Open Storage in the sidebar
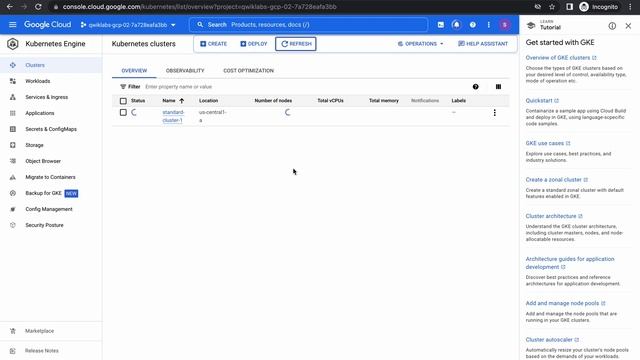 (34, 145)
